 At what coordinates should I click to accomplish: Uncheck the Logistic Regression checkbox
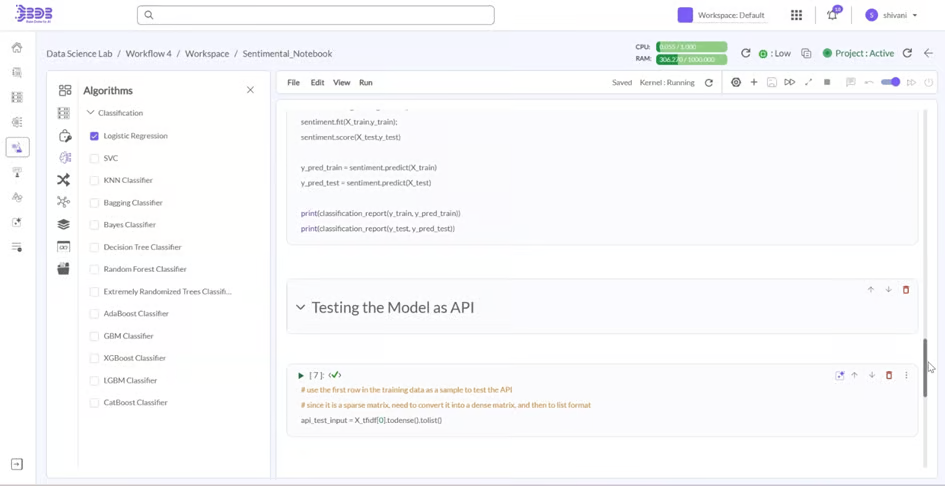click(94, 136)
